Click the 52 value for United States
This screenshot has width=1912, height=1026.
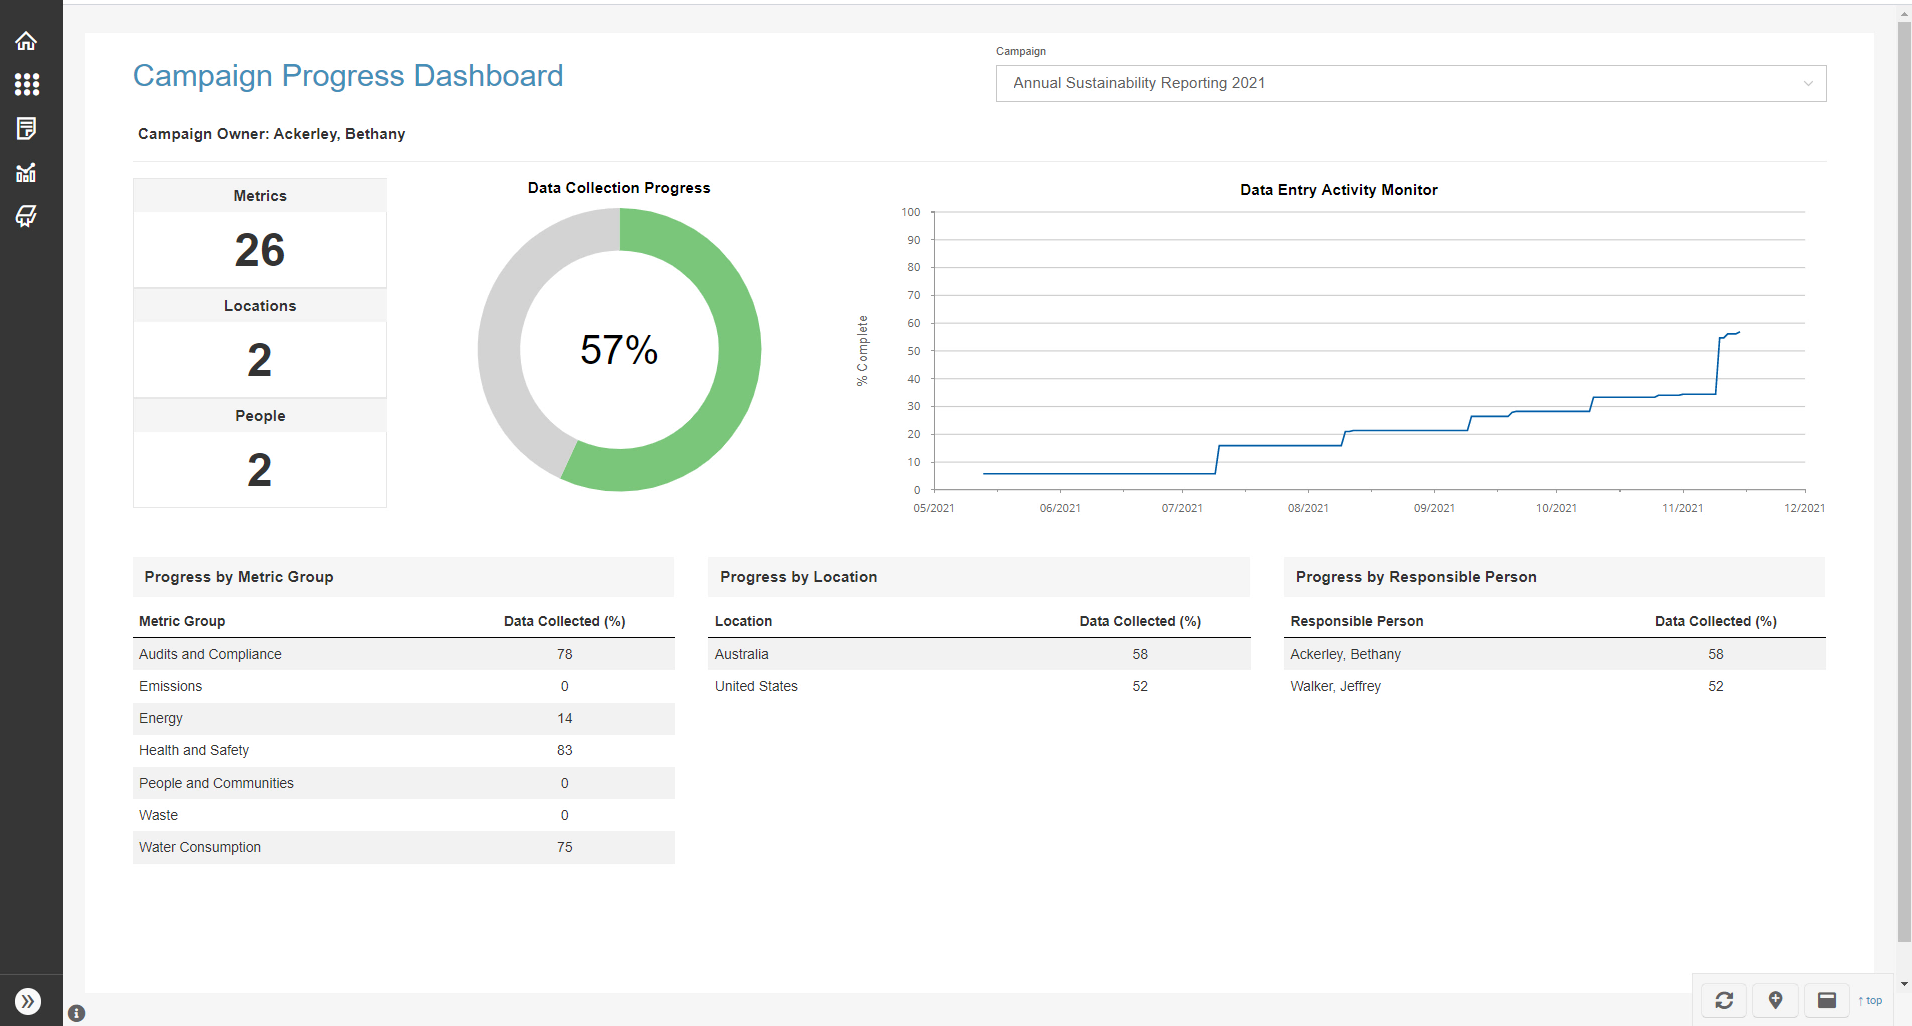pyautogui.click(x=1140, y=686)
